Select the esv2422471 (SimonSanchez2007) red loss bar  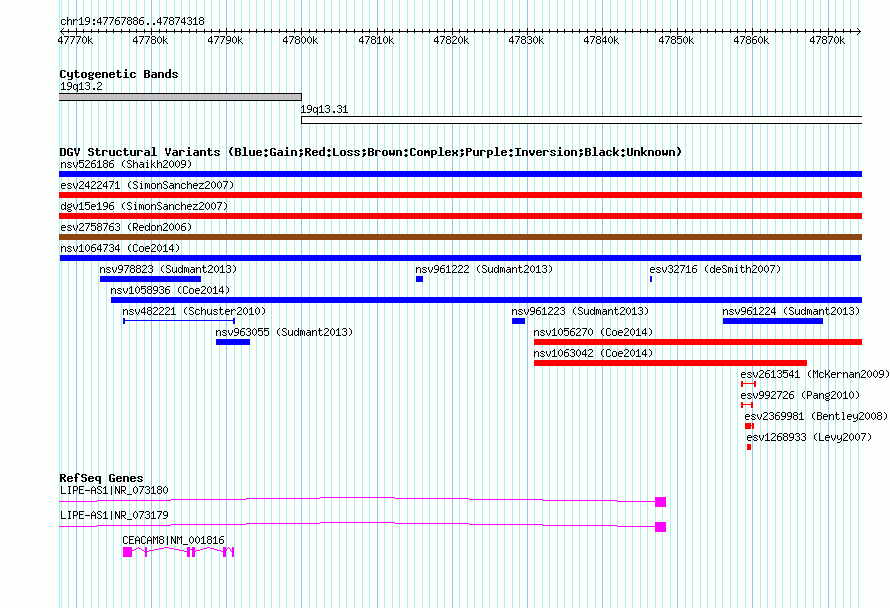460,195
